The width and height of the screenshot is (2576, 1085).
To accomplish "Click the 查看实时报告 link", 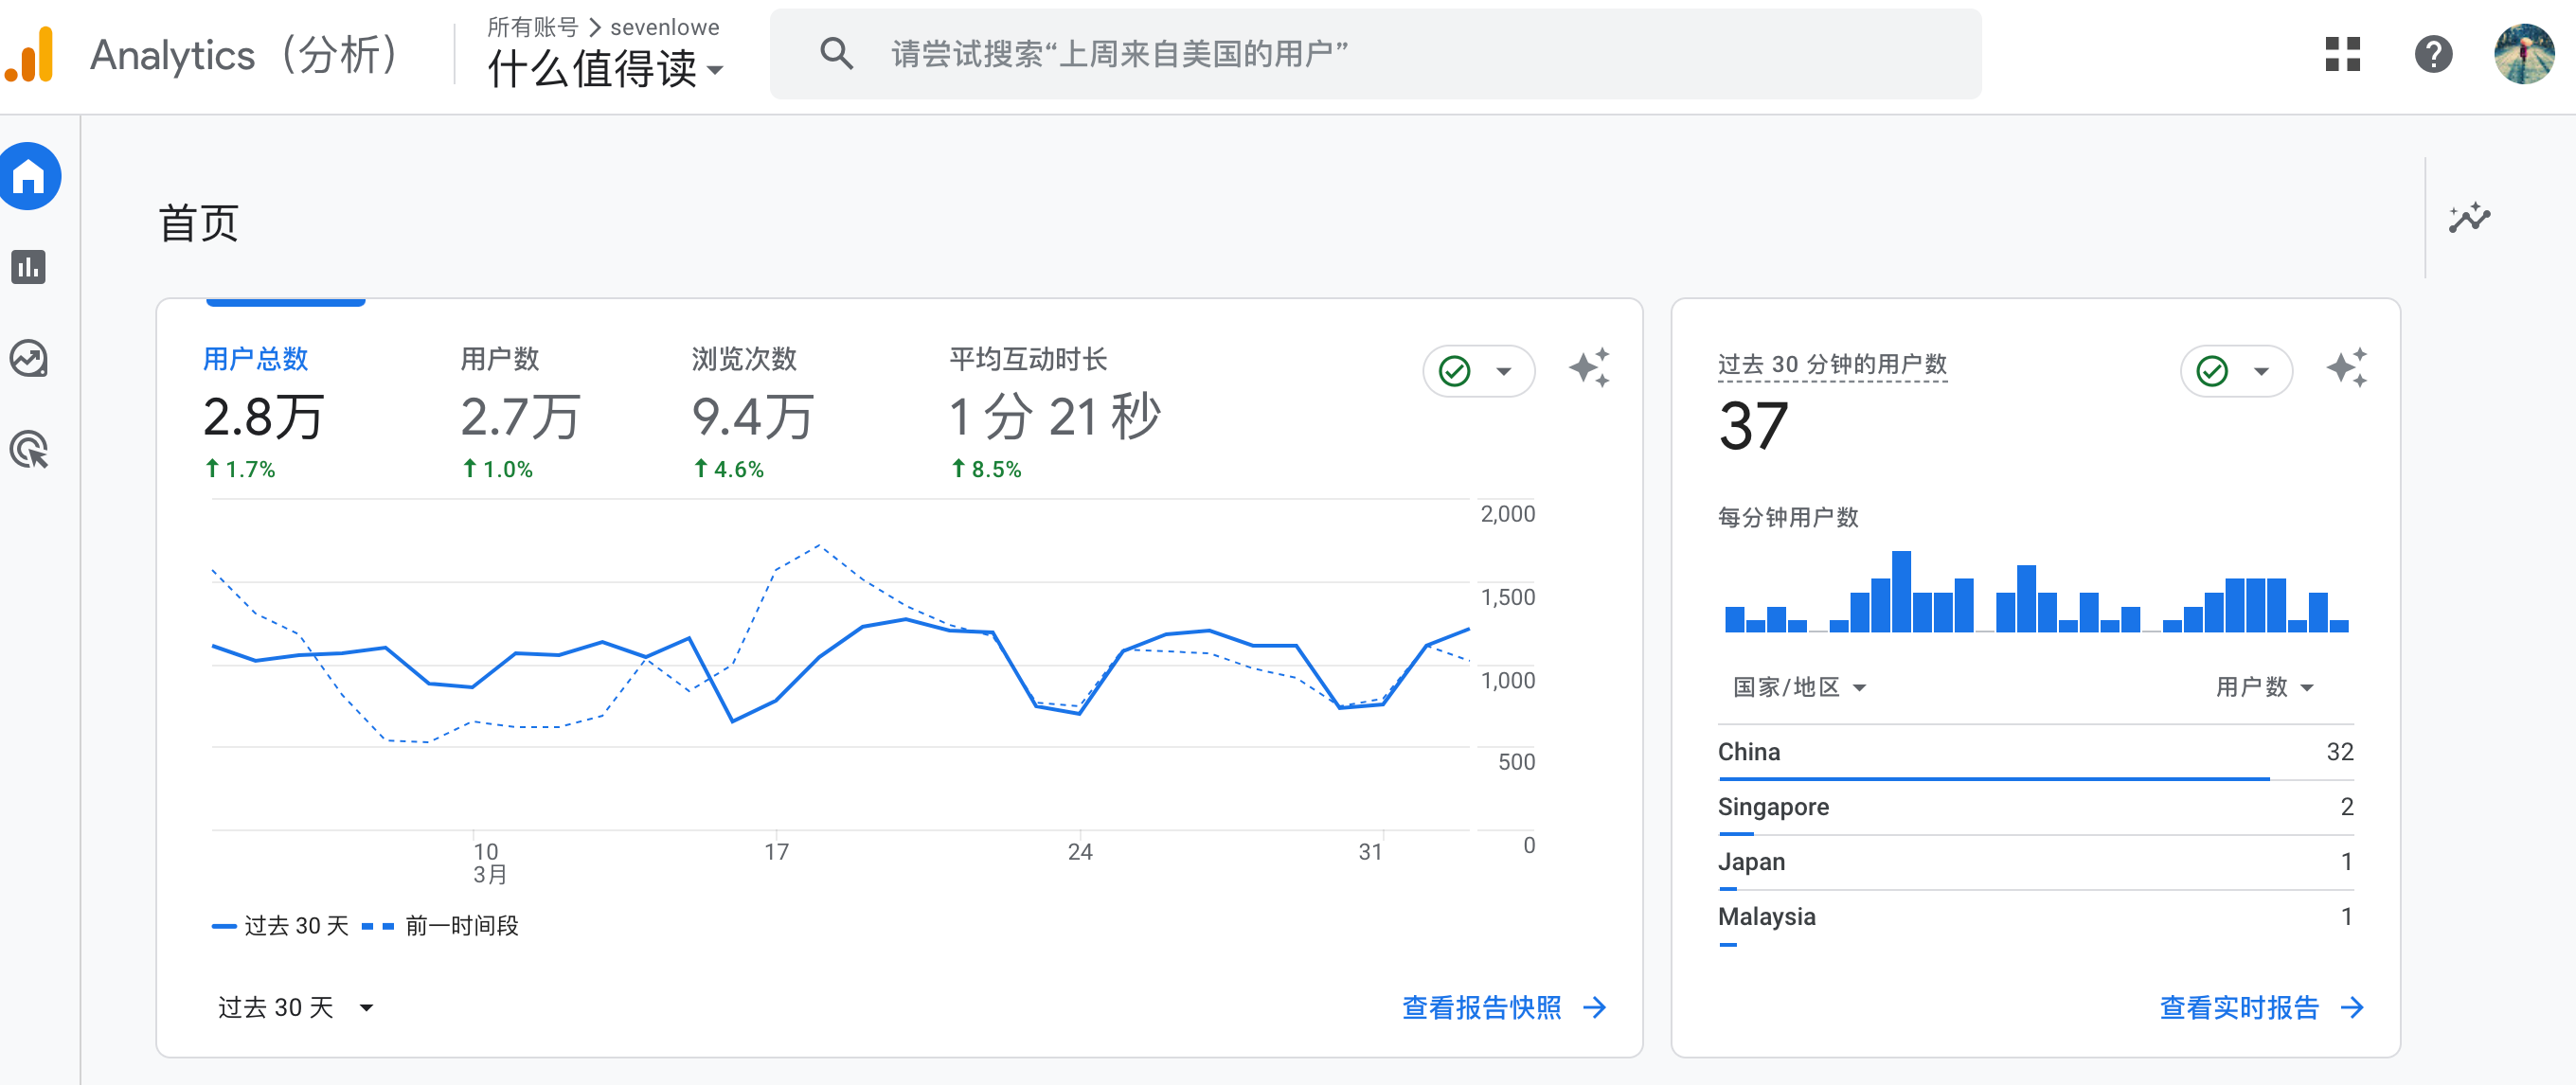I will (2260, 1007).
